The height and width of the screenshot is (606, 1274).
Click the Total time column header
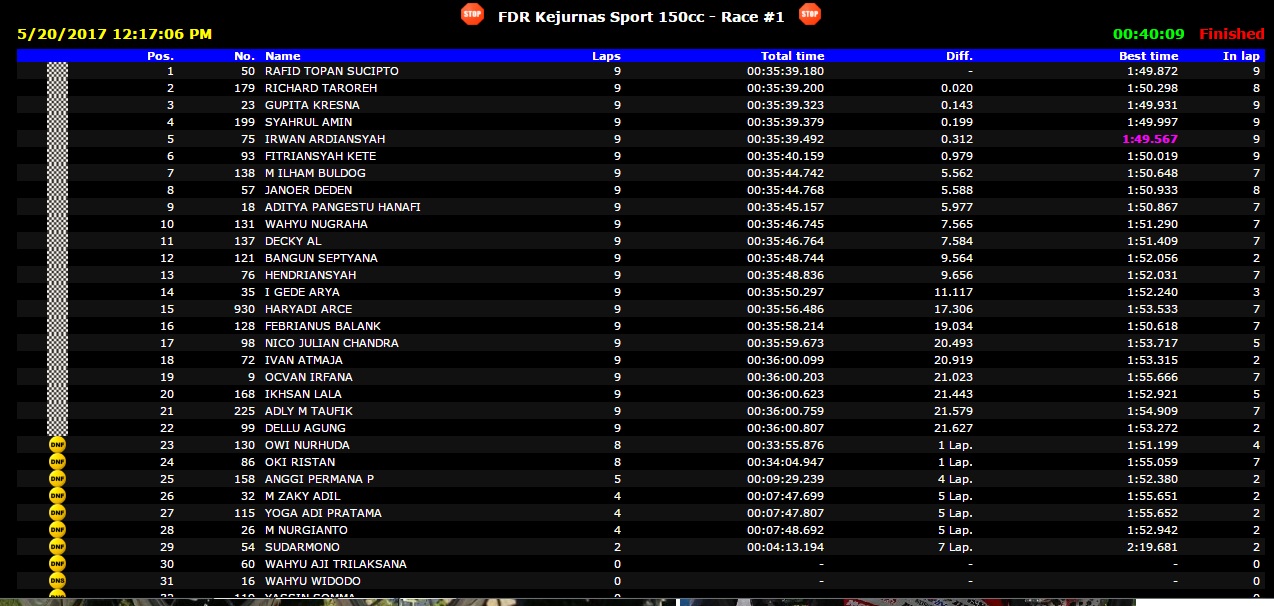click(x=792, y=56)
